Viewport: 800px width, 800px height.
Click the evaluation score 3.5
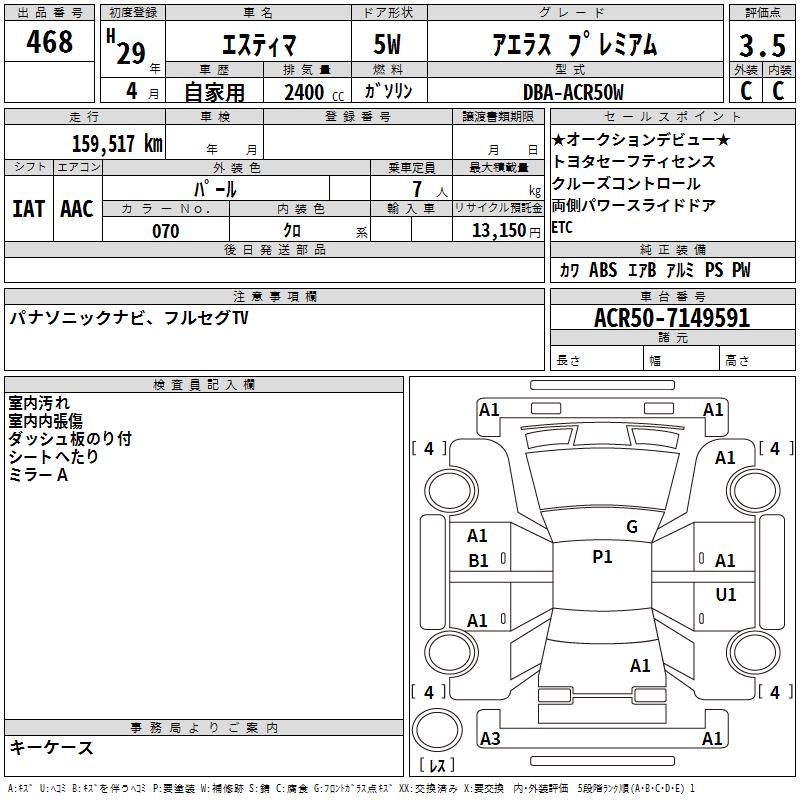pos(762,45)
